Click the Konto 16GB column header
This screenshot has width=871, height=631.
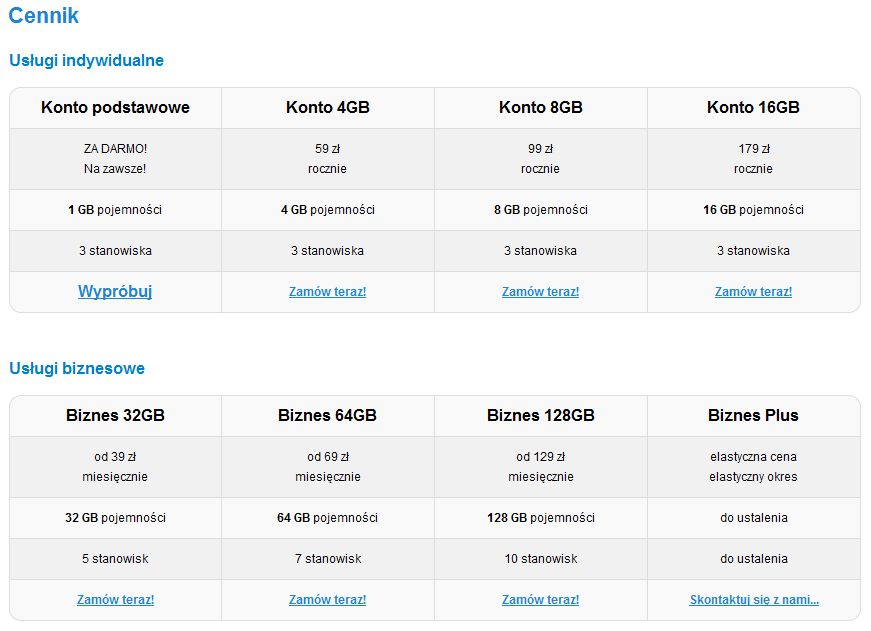click(753, 107)
